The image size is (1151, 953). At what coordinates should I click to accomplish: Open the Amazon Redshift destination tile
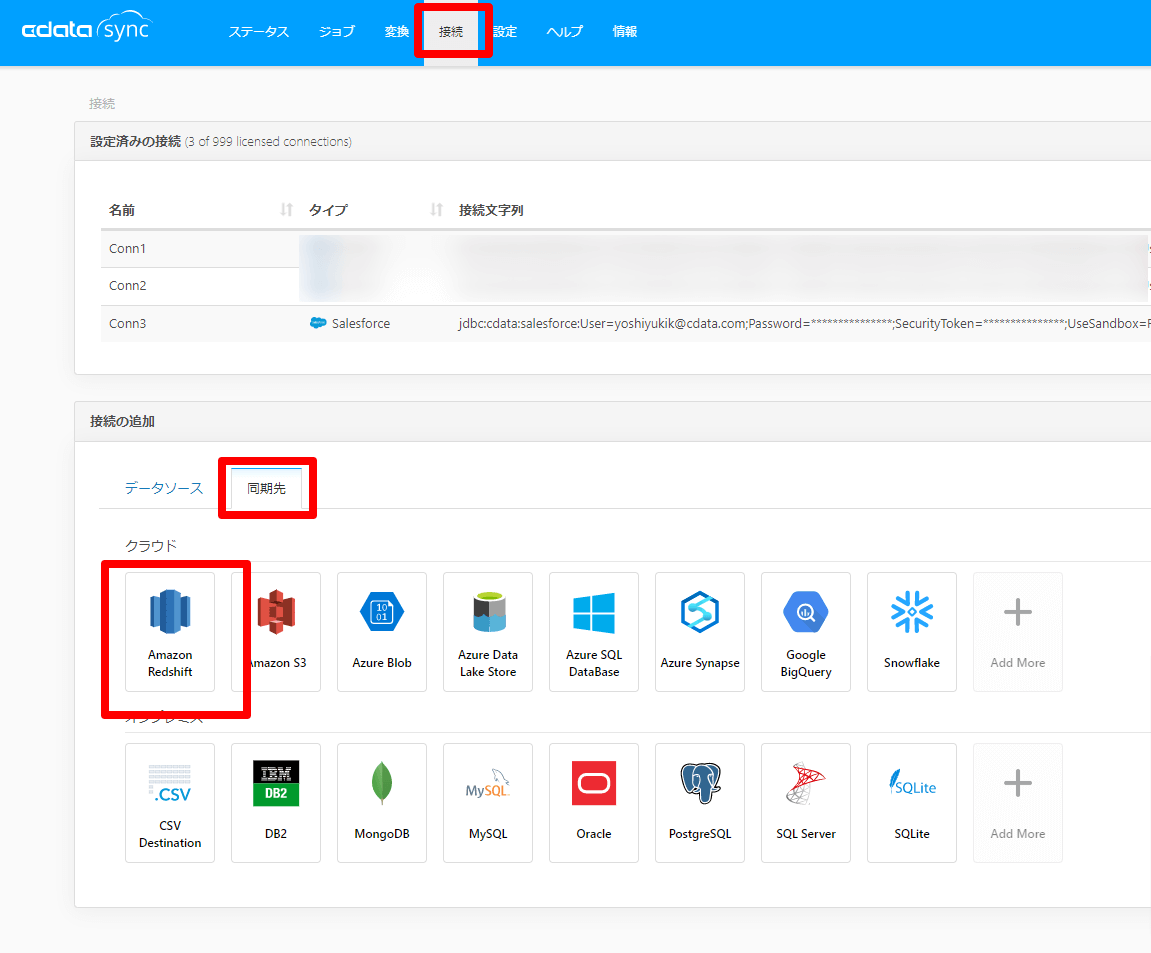170,631
